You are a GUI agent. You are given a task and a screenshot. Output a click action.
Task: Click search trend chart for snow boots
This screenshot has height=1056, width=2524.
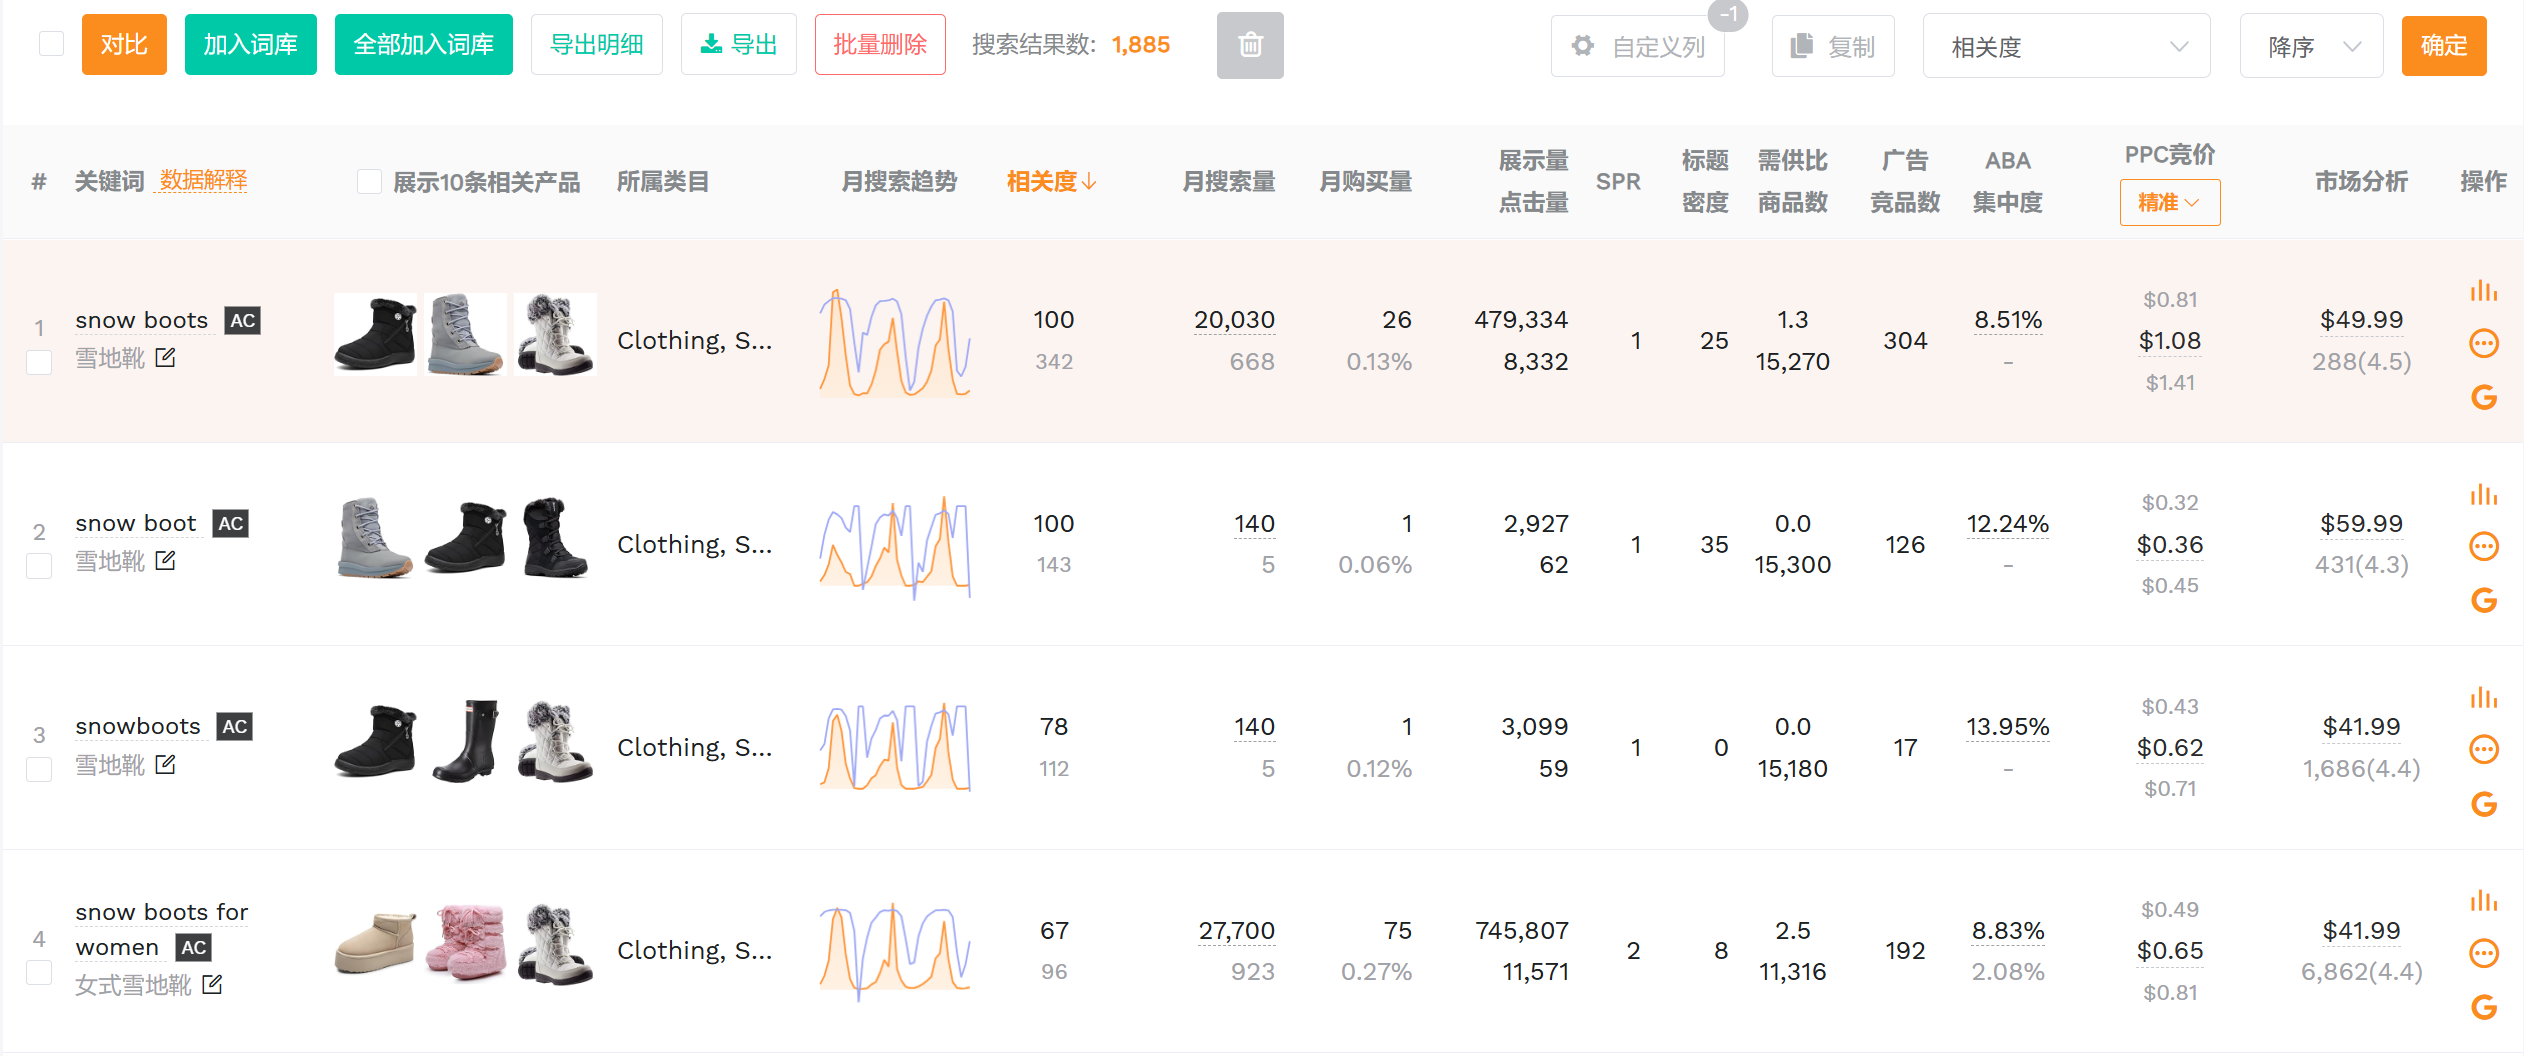tap(895, 342)
